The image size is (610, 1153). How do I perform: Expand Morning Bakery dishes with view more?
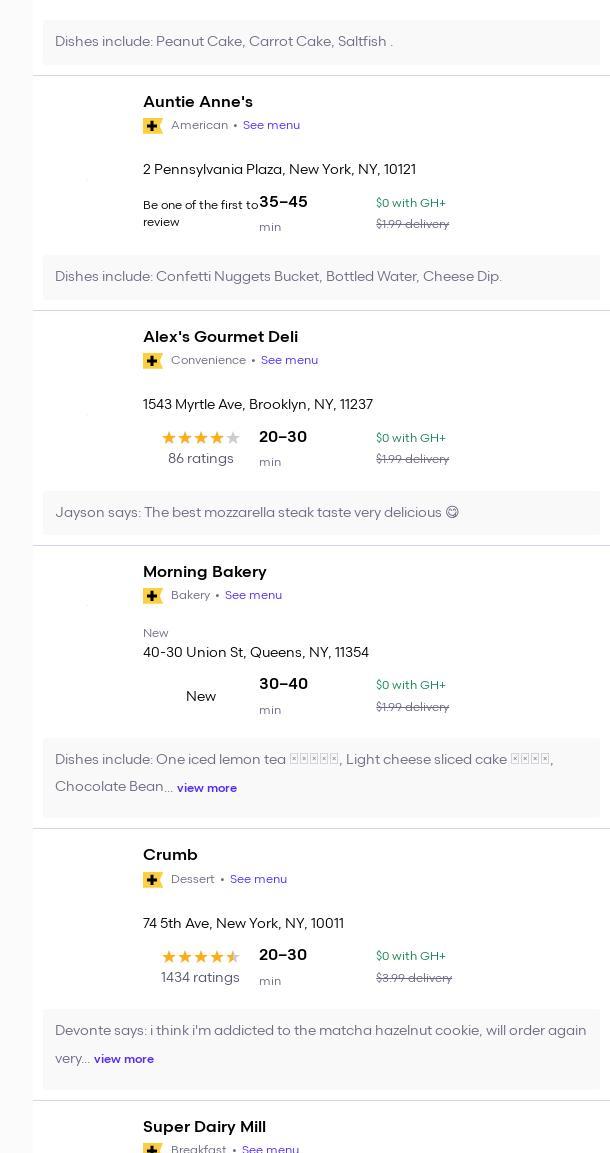coord(207,788)
